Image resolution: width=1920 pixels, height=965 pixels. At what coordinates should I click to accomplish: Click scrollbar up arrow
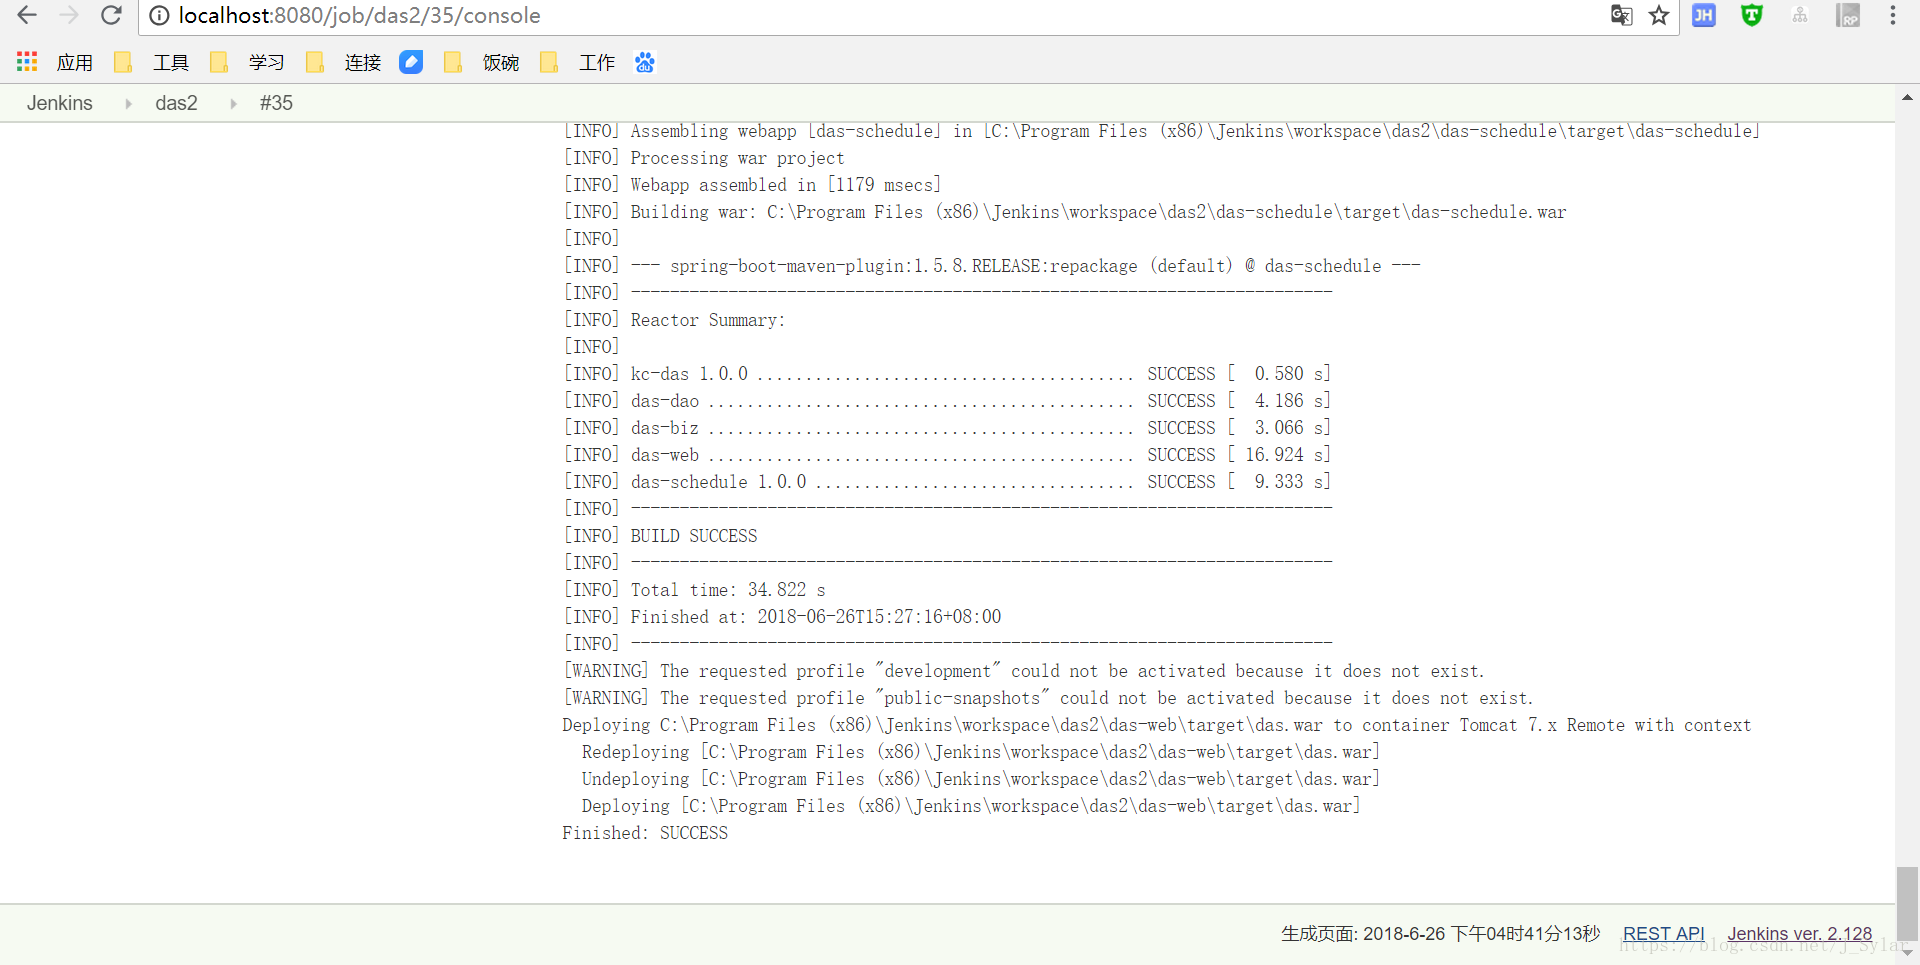(x=1907, y=97)
